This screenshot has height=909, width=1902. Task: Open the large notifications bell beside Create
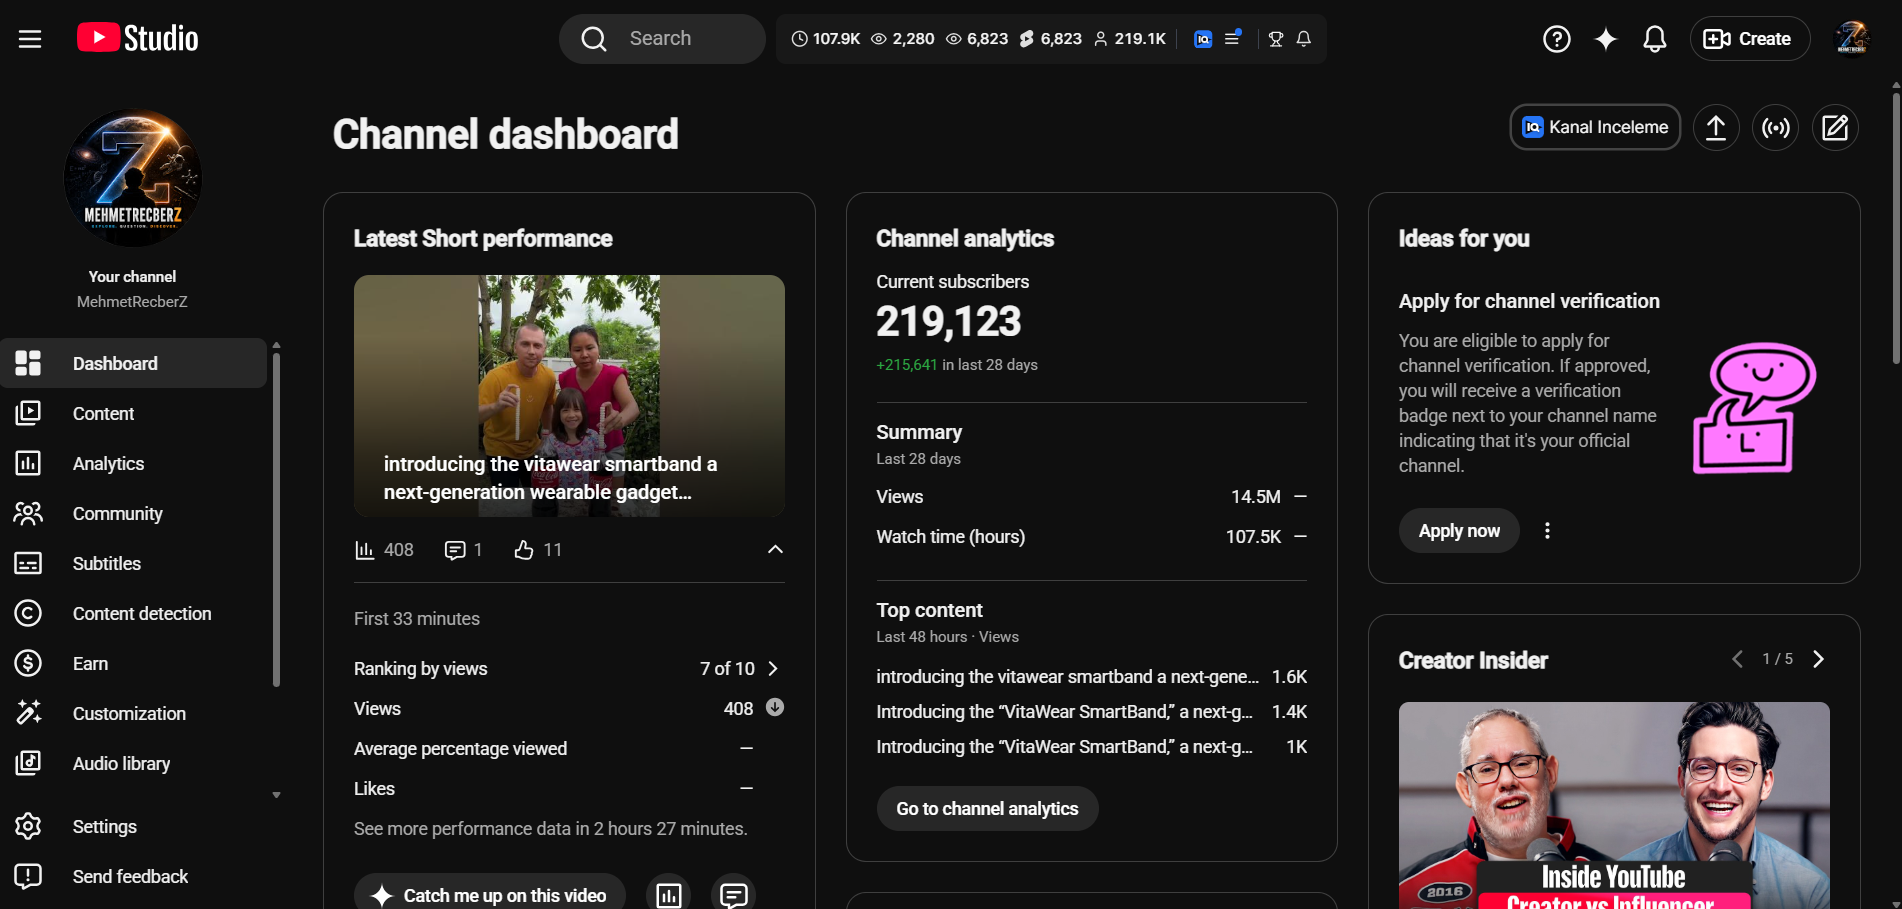[1655, 39]
